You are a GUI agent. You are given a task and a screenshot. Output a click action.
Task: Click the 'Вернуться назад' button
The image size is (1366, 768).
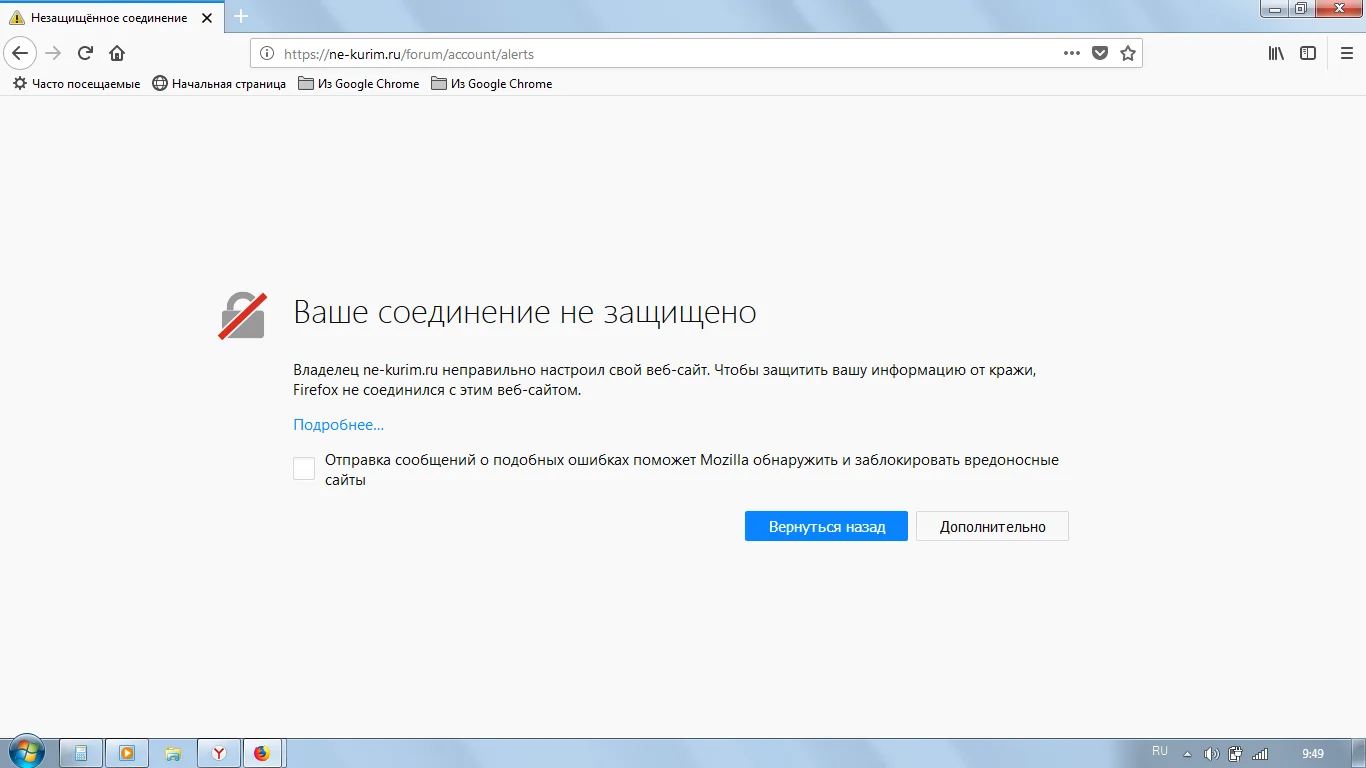pyautogui.click(x=826, y=526)
